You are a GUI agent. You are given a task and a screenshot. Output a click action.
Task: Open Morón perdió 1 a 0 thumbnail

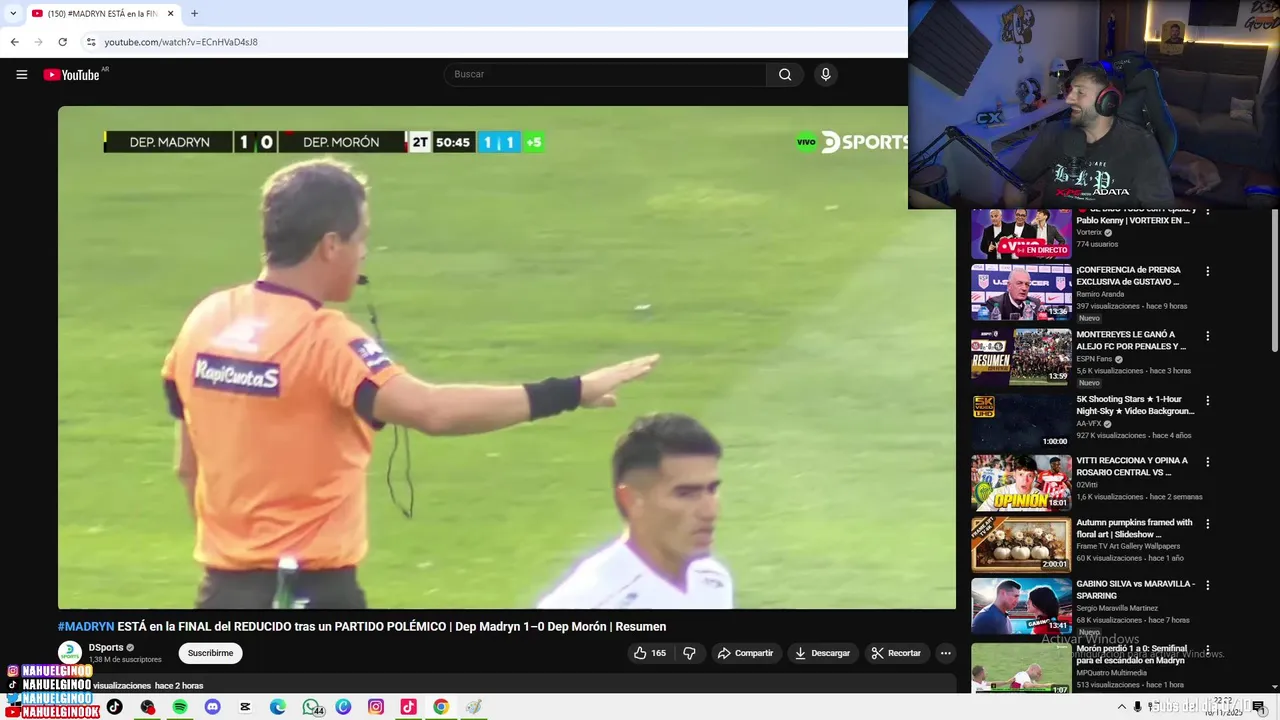coord(1021,668)
